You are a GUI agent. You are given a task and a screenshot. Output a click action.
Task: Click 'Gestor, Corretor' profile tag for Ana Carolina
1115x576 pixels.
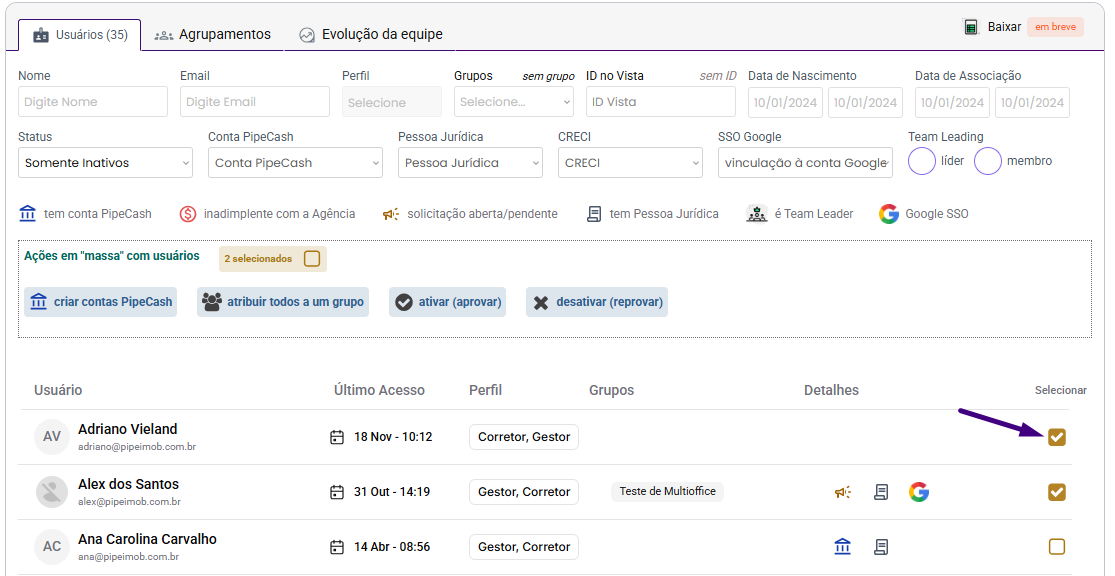[x=524, y=547]
